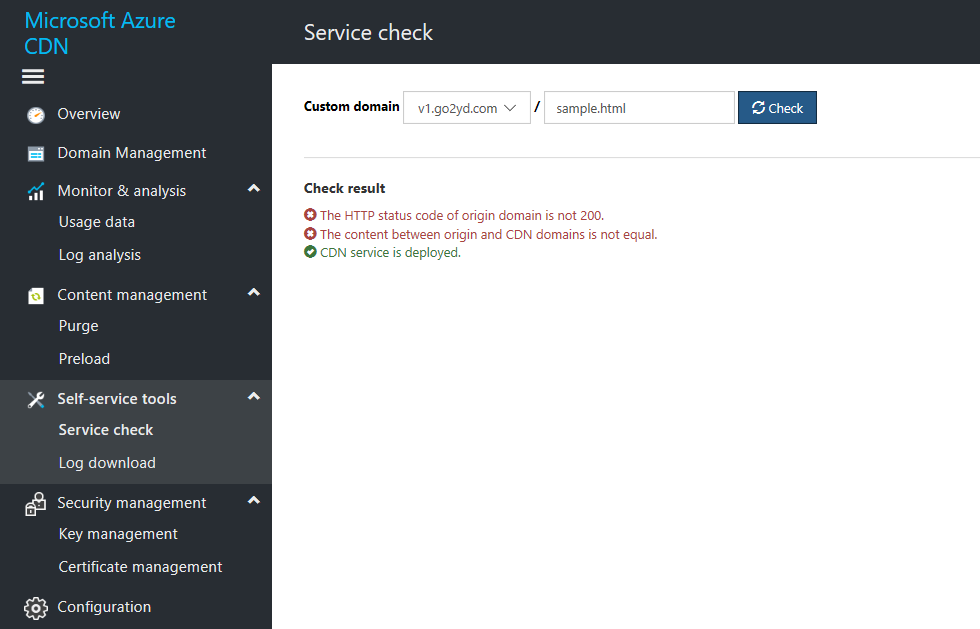Open the custom domain v1.go2yd.com dropdown
The width and height of the screenshot is (980, 629).
(467, 108)
